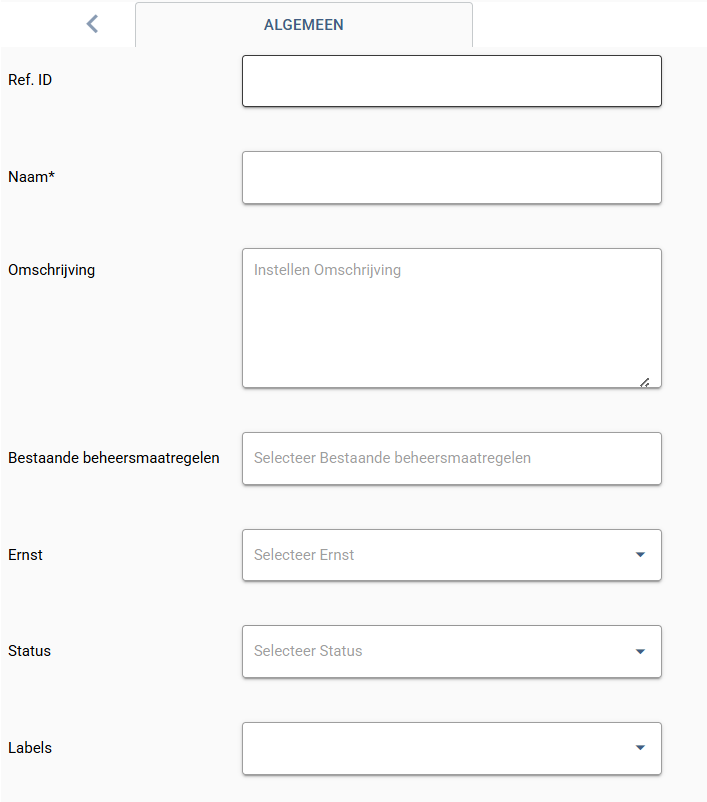
Task: Expand Status using its arrow icon
Action: click(640, 652)
